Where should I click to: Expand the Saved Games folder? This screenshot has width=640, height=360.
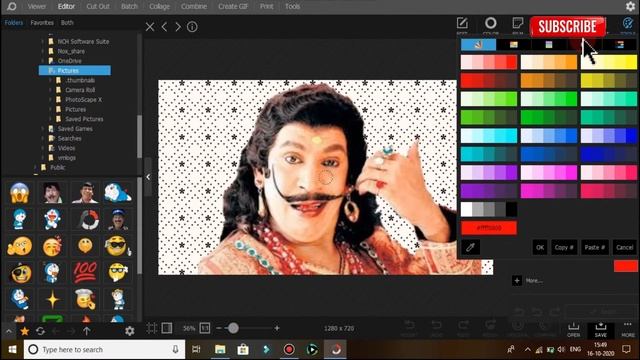(43, 129)
